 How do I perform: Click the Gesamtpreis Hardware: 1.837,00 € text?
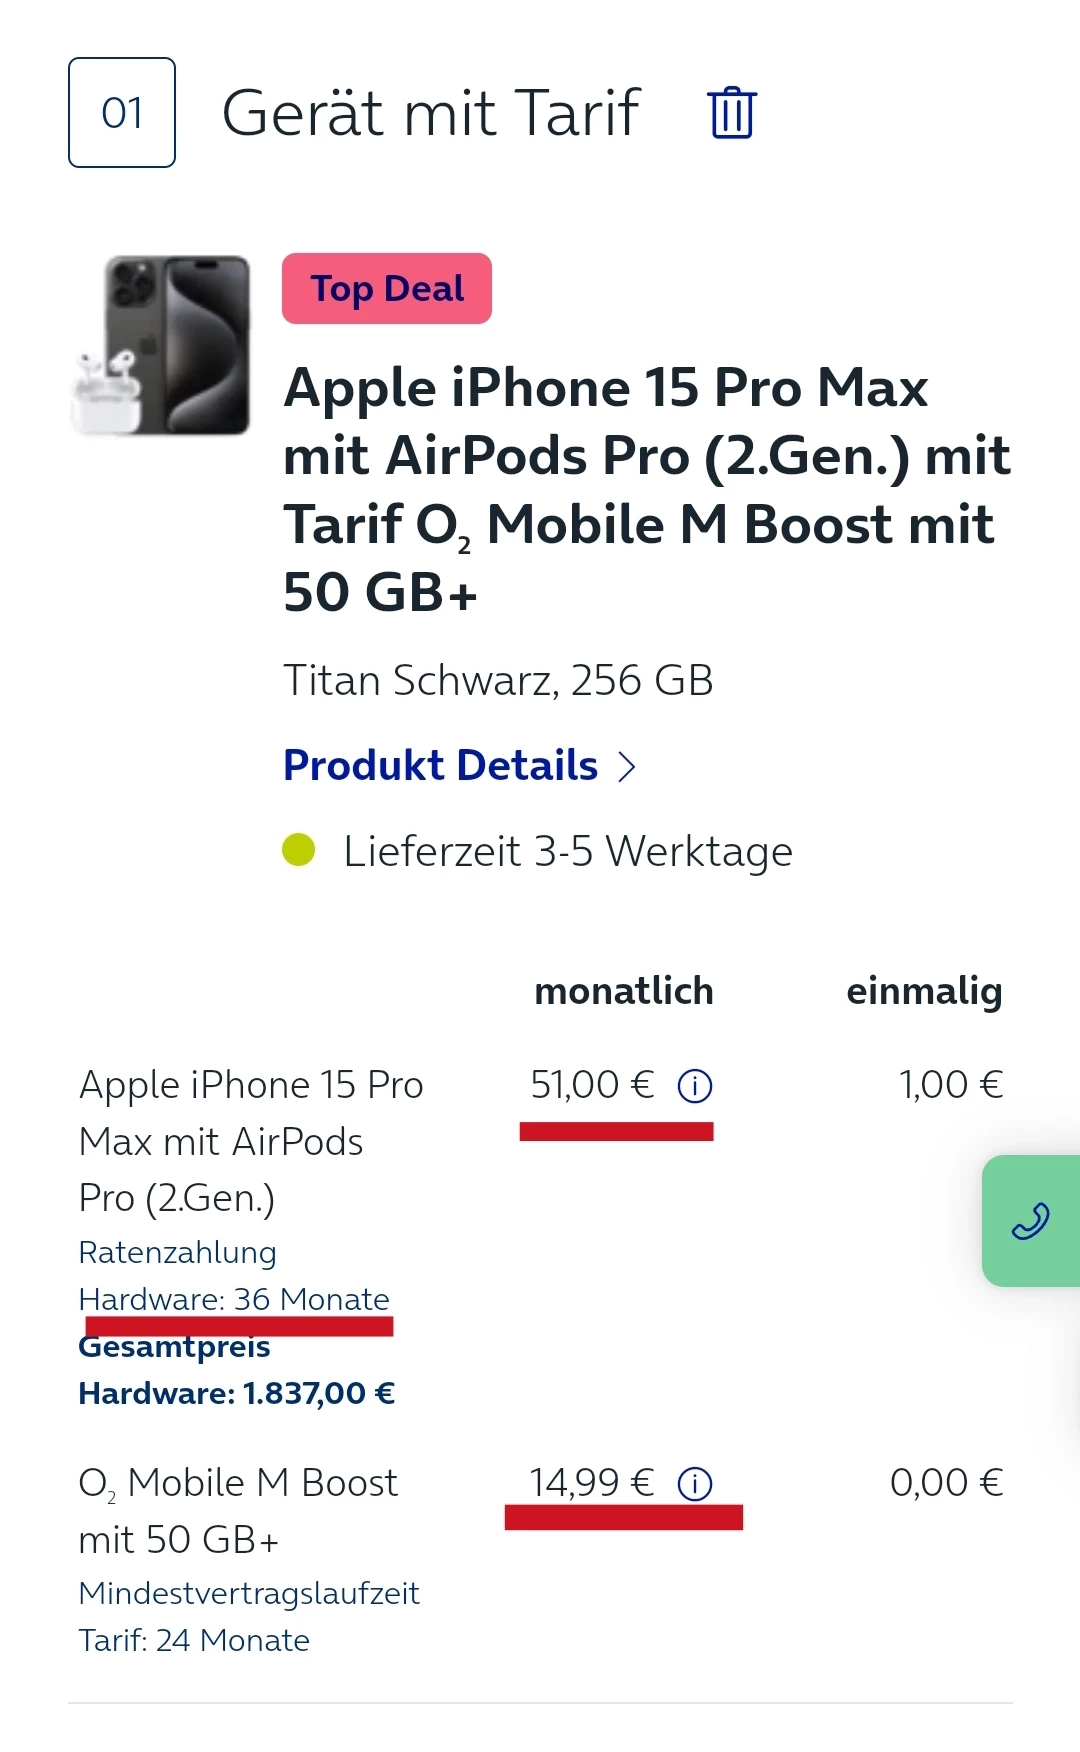[237, 1370]
